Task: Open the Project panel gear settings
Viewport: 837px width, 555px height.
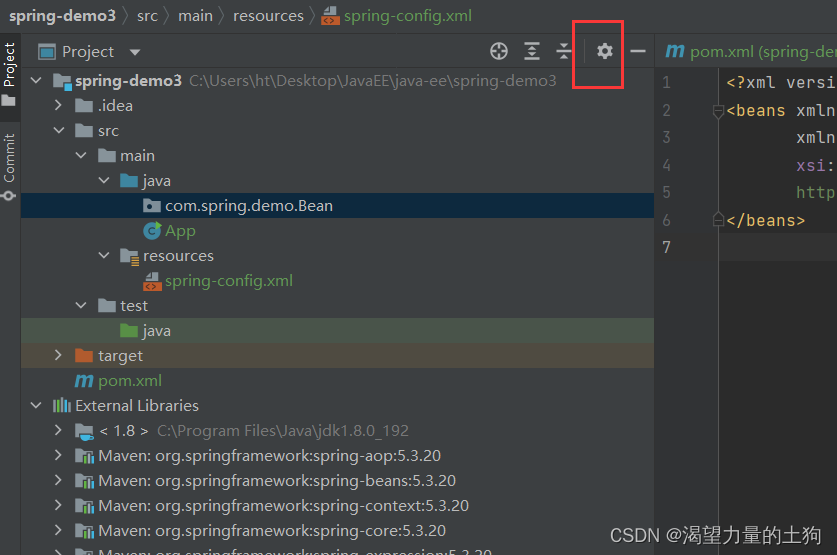Action: (x=604, y=51)
